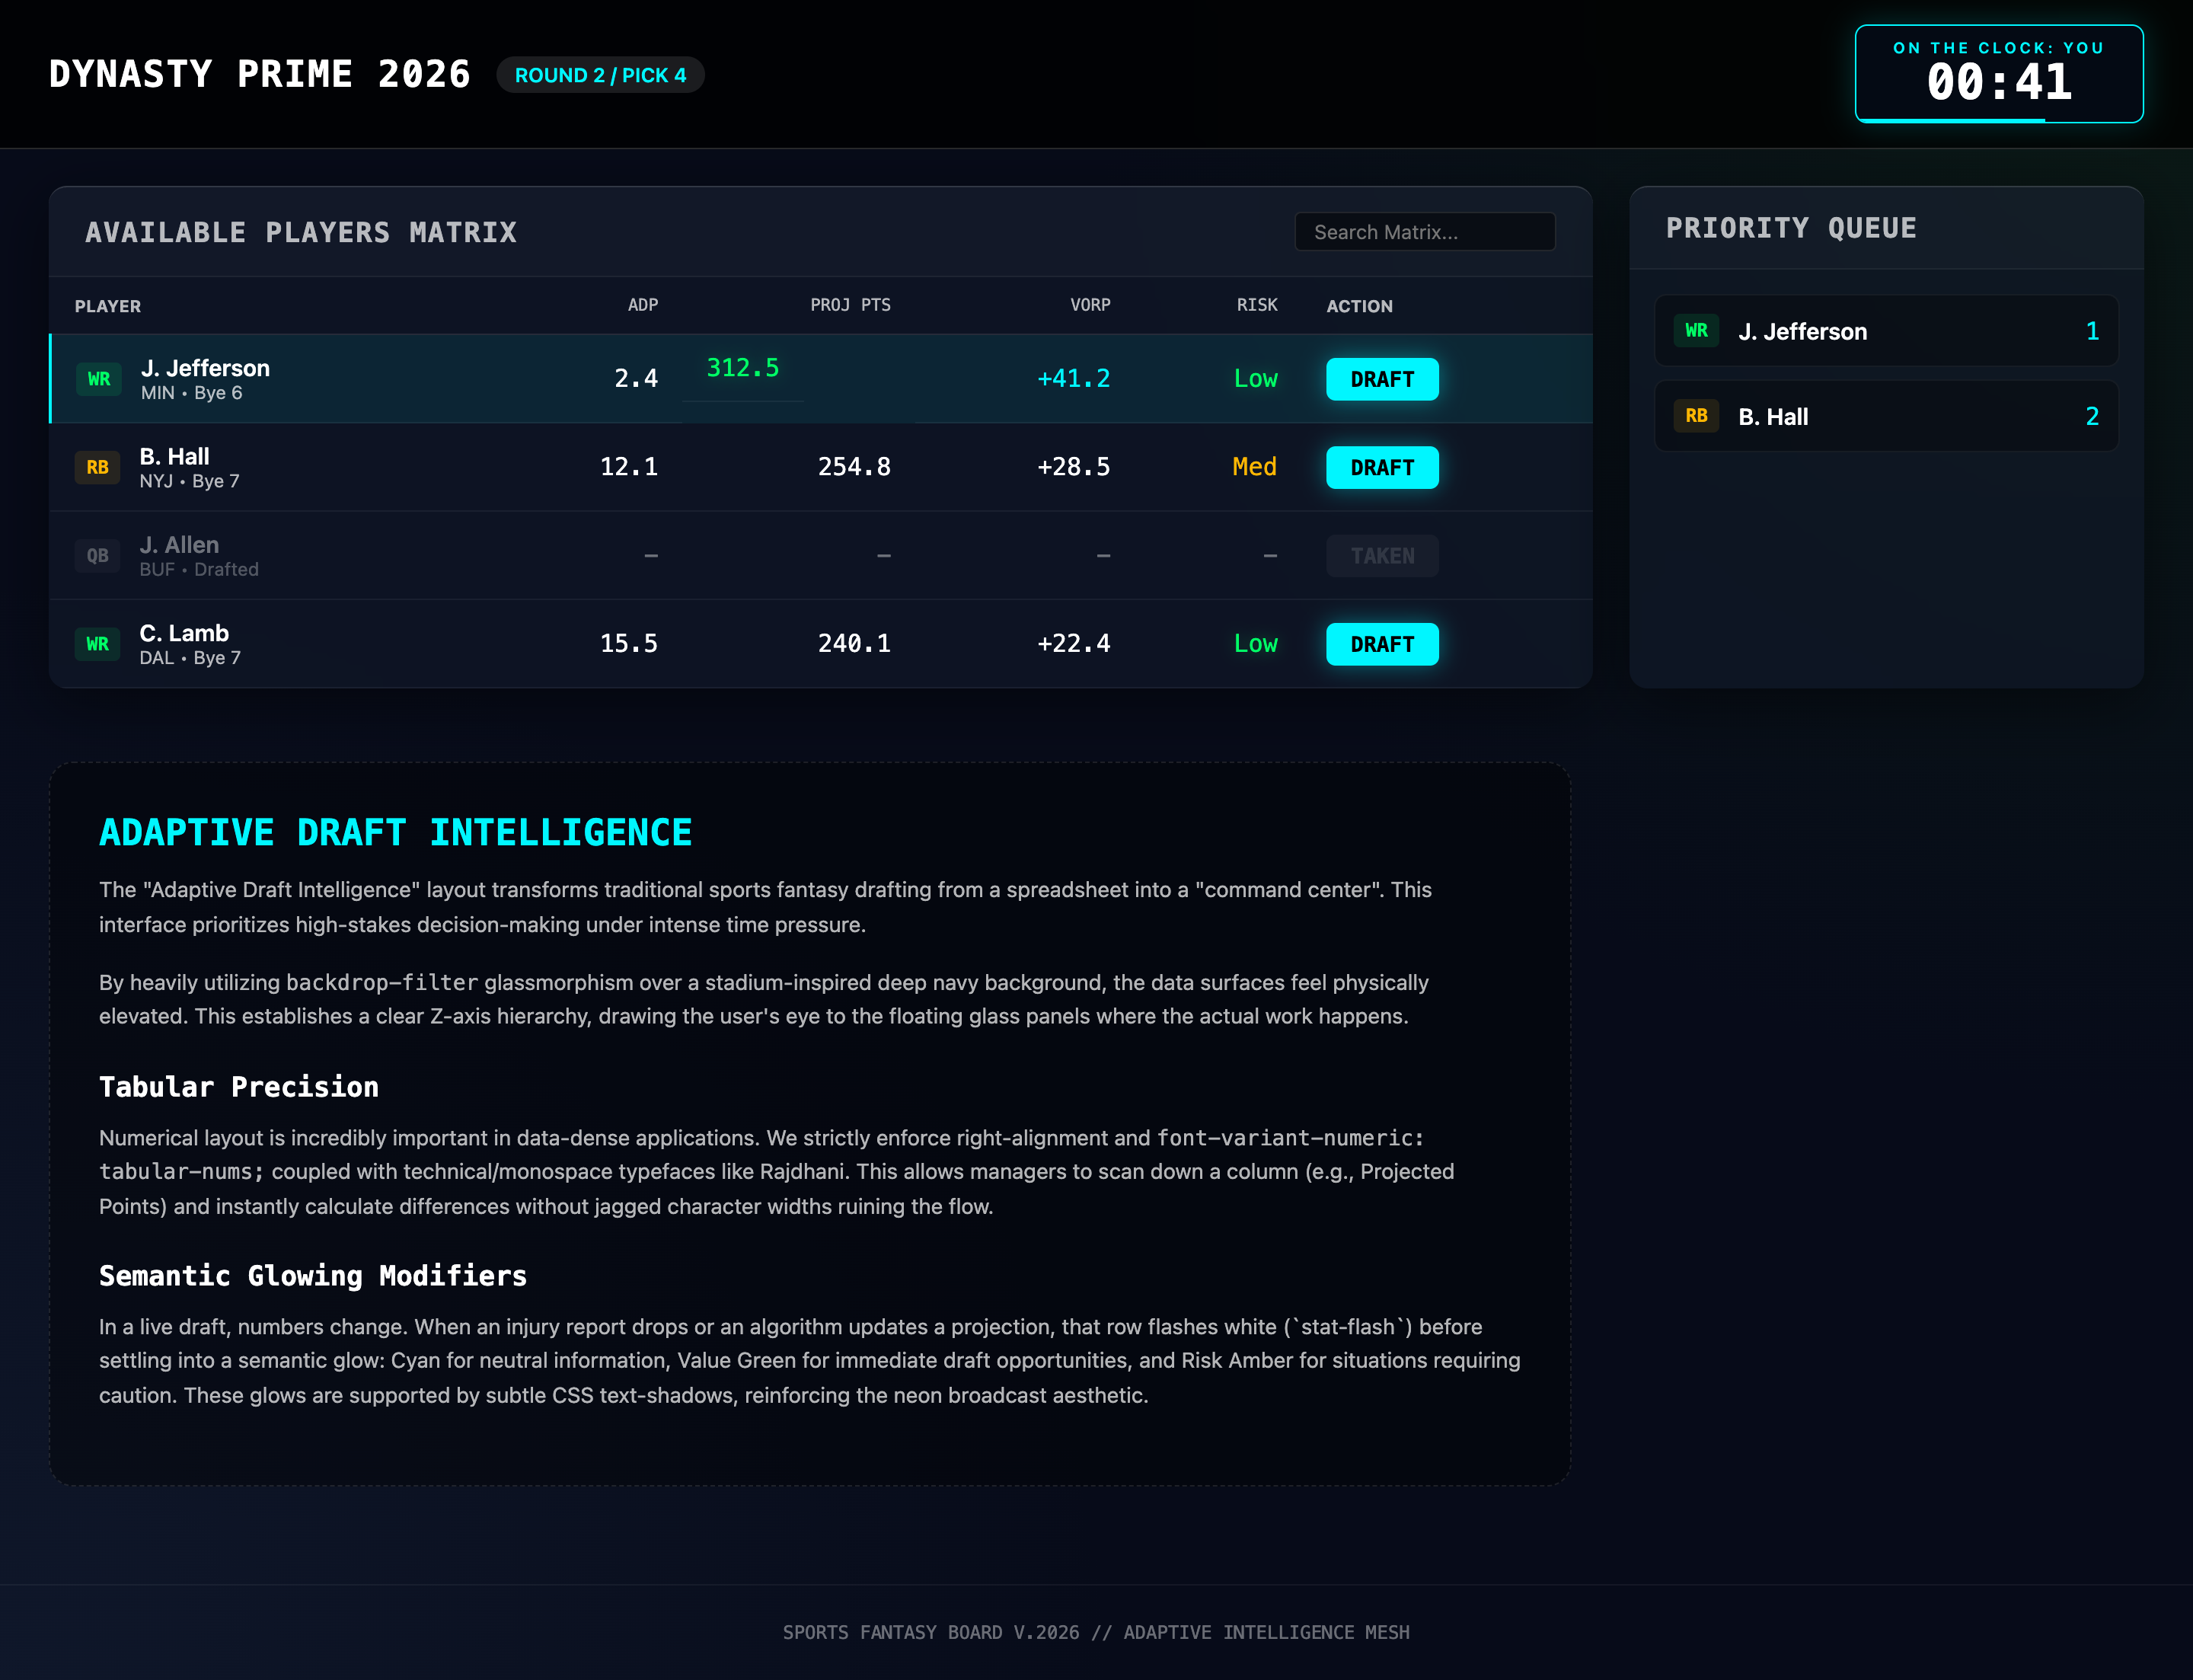Click the QB badge beside J. Allen
Image resolution: width=2193 pixels, height=1680 pixels.
tap(97, 555)
